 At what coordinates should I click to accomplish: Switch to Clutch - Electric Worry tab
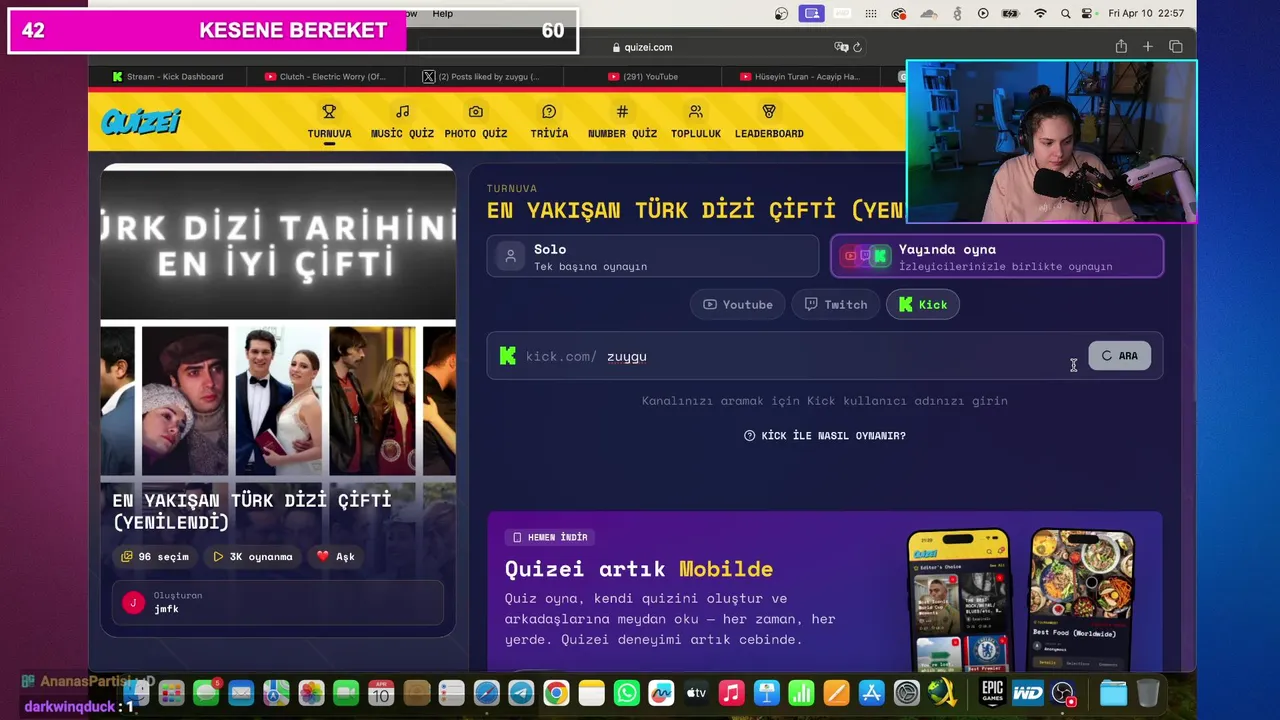tap(326, 77)
